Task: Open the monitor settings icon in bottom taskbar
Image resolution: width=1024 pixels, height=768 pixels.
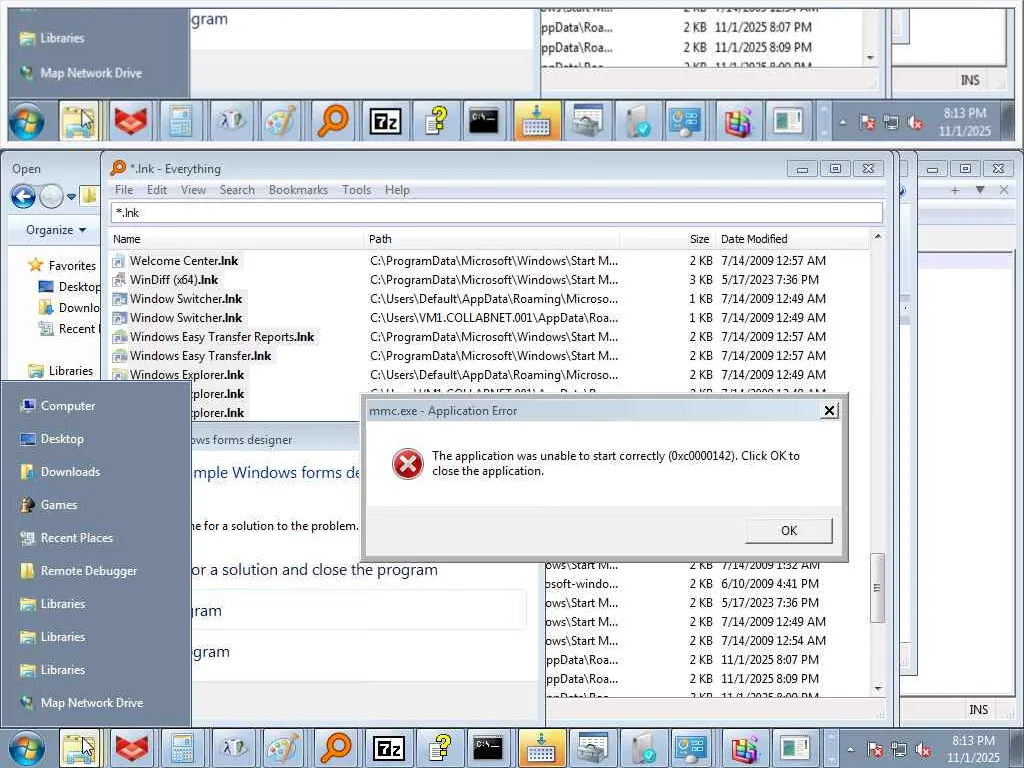Action: (692, 748)
